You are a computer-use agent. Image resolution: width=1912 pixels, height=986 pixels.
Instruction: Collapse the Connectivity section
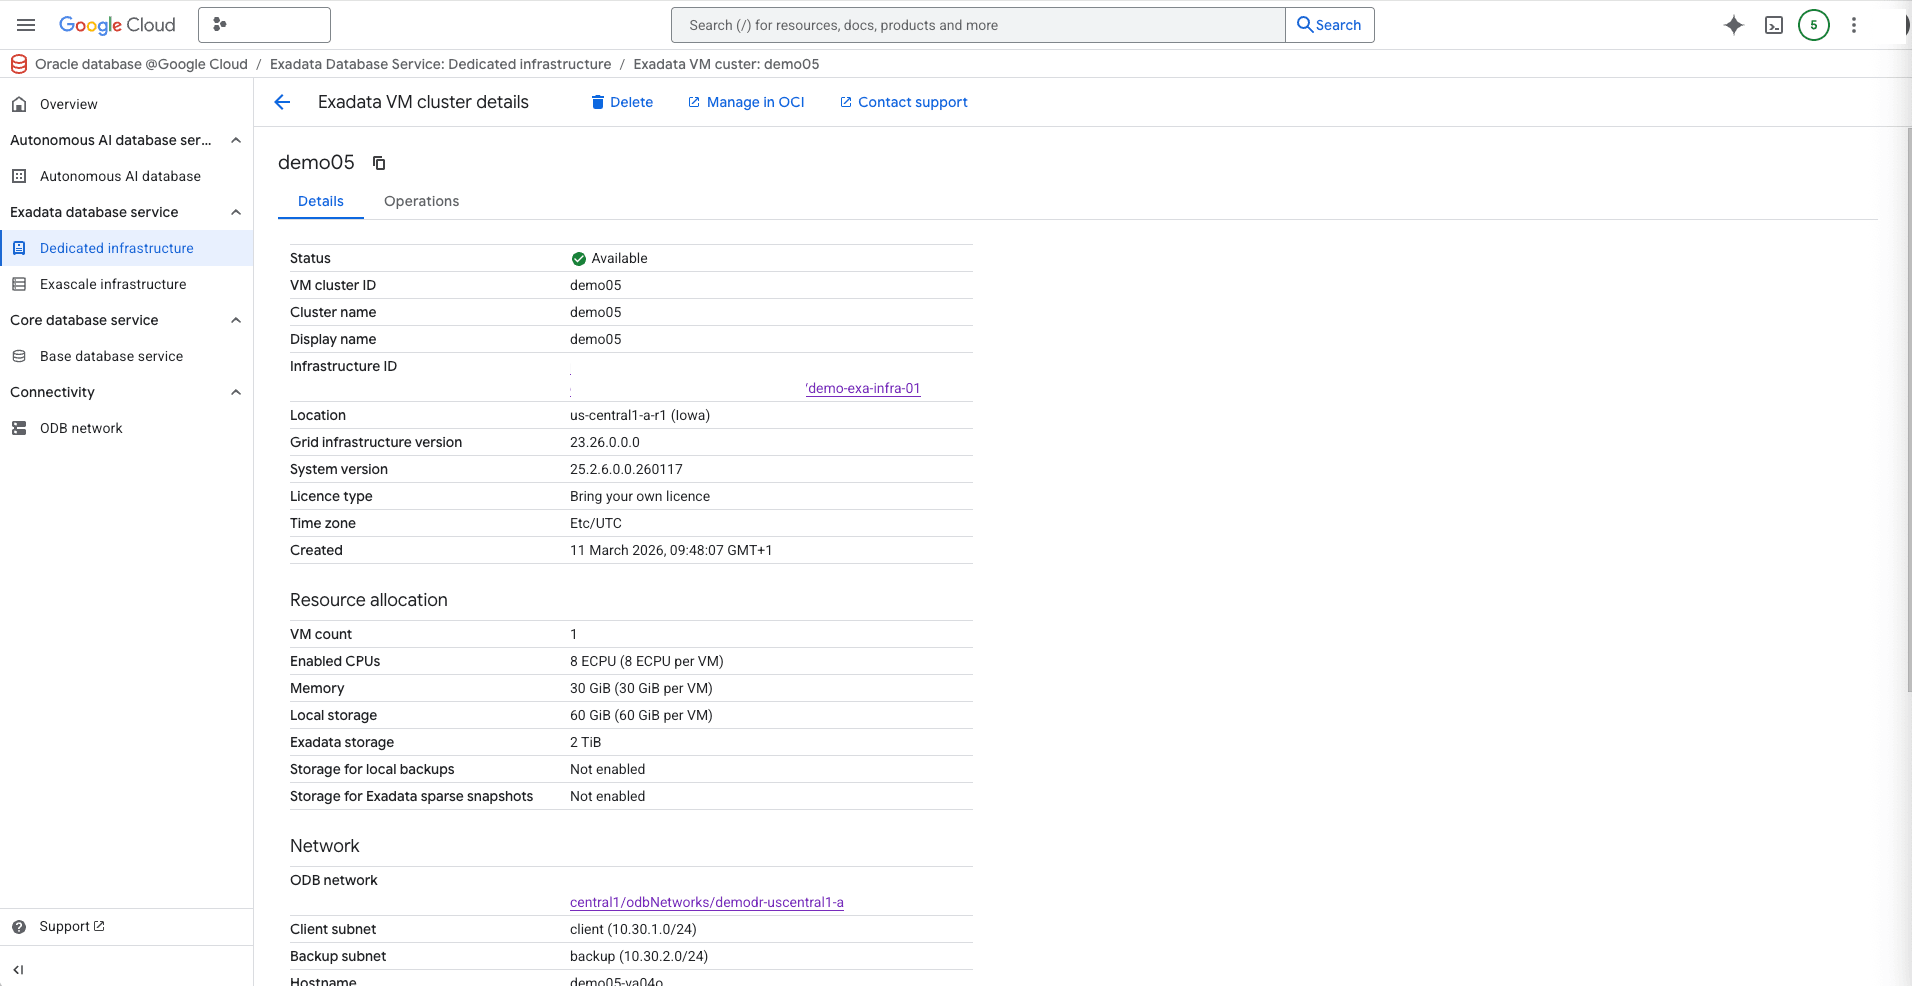[236, 392]
